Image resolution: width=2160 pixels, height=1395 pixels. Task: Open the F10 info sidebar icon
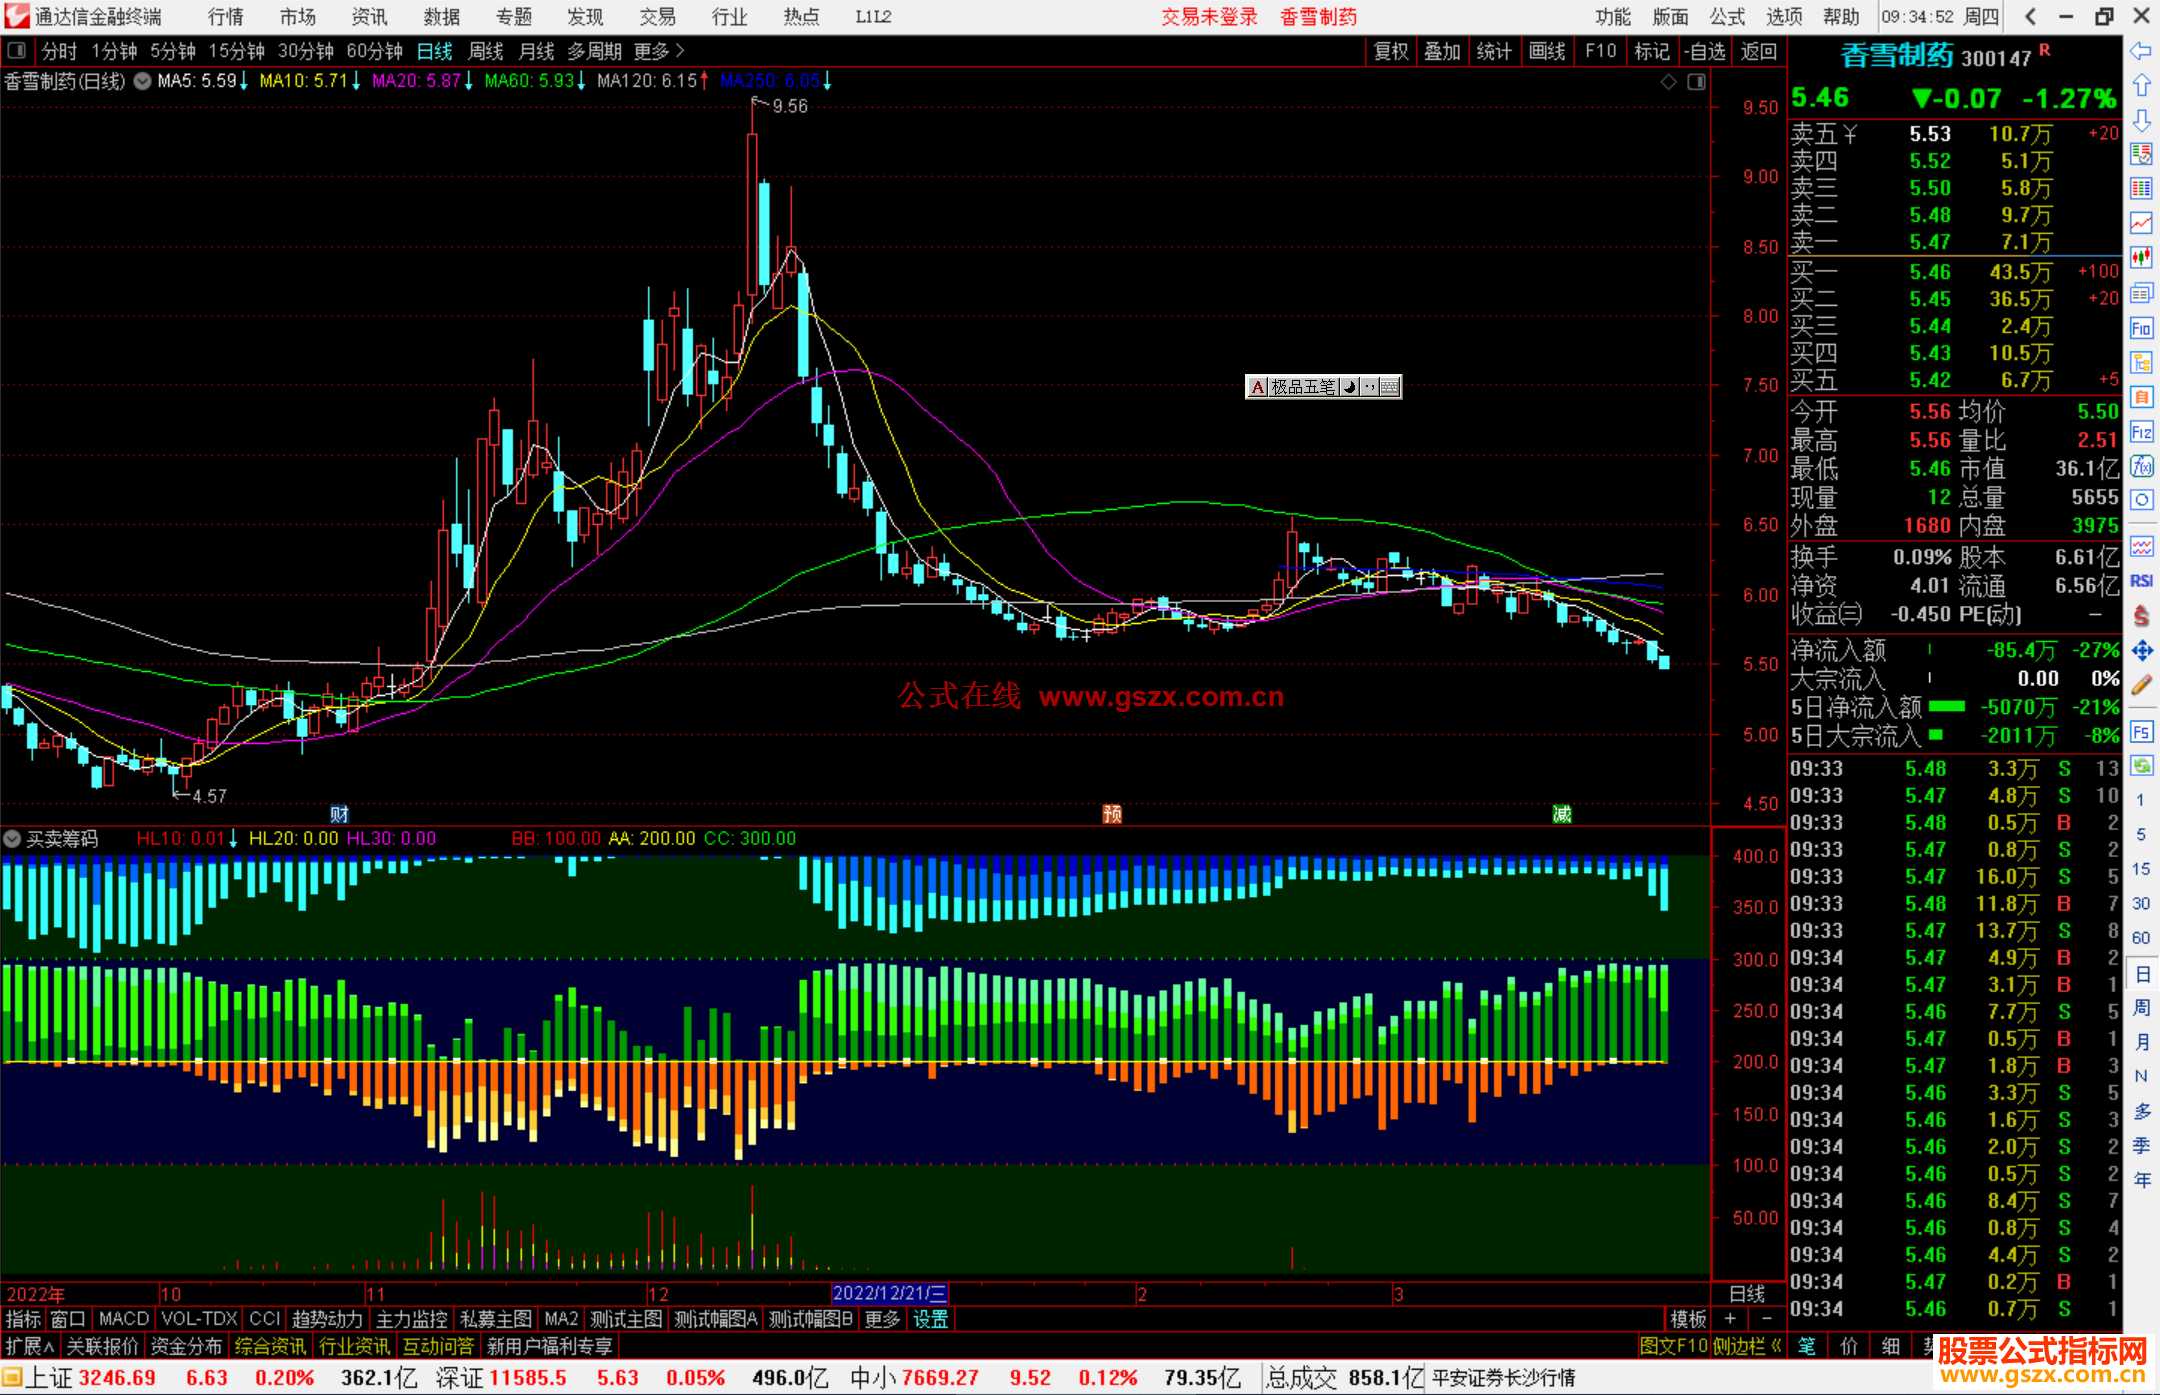coord(2141,329)
